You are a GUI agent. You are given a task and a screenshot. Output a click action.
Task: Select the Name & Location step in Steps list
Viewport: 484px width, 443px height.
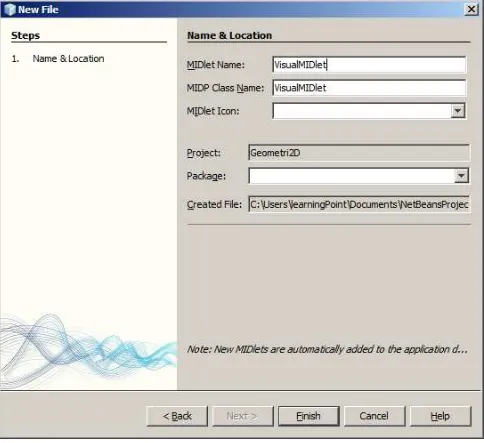coord(68,59)
